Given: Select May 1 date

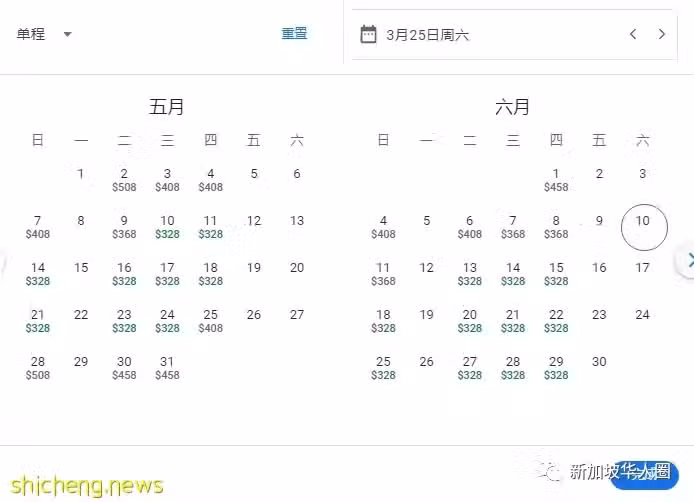Looking at the screenshot, I should pyautogui.click(x=81, y=174).
